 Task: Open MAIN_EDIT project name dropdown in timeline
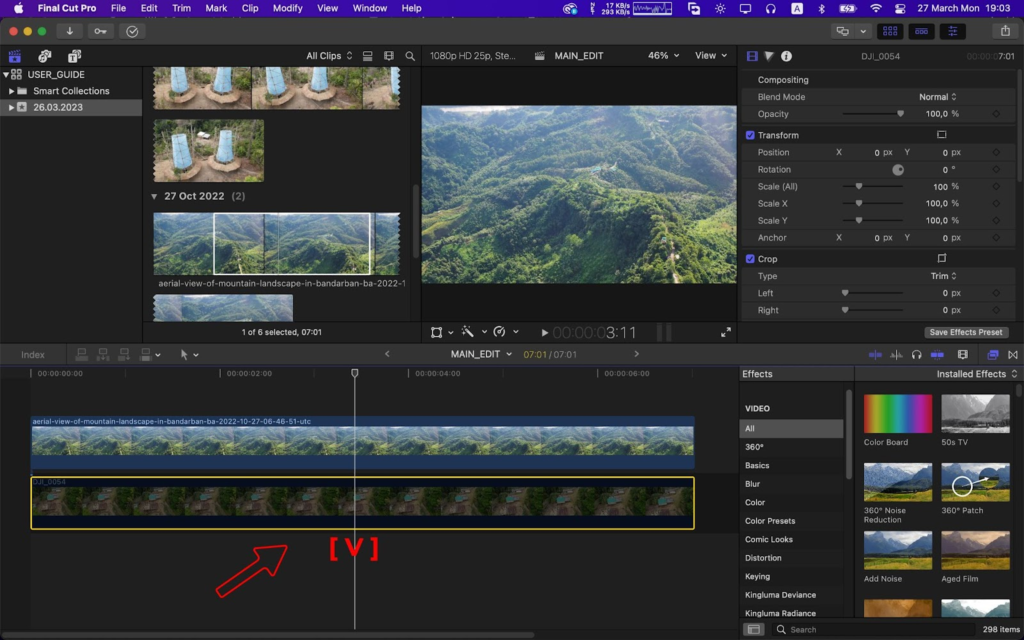pyautogui.click(x=481, y=354)
